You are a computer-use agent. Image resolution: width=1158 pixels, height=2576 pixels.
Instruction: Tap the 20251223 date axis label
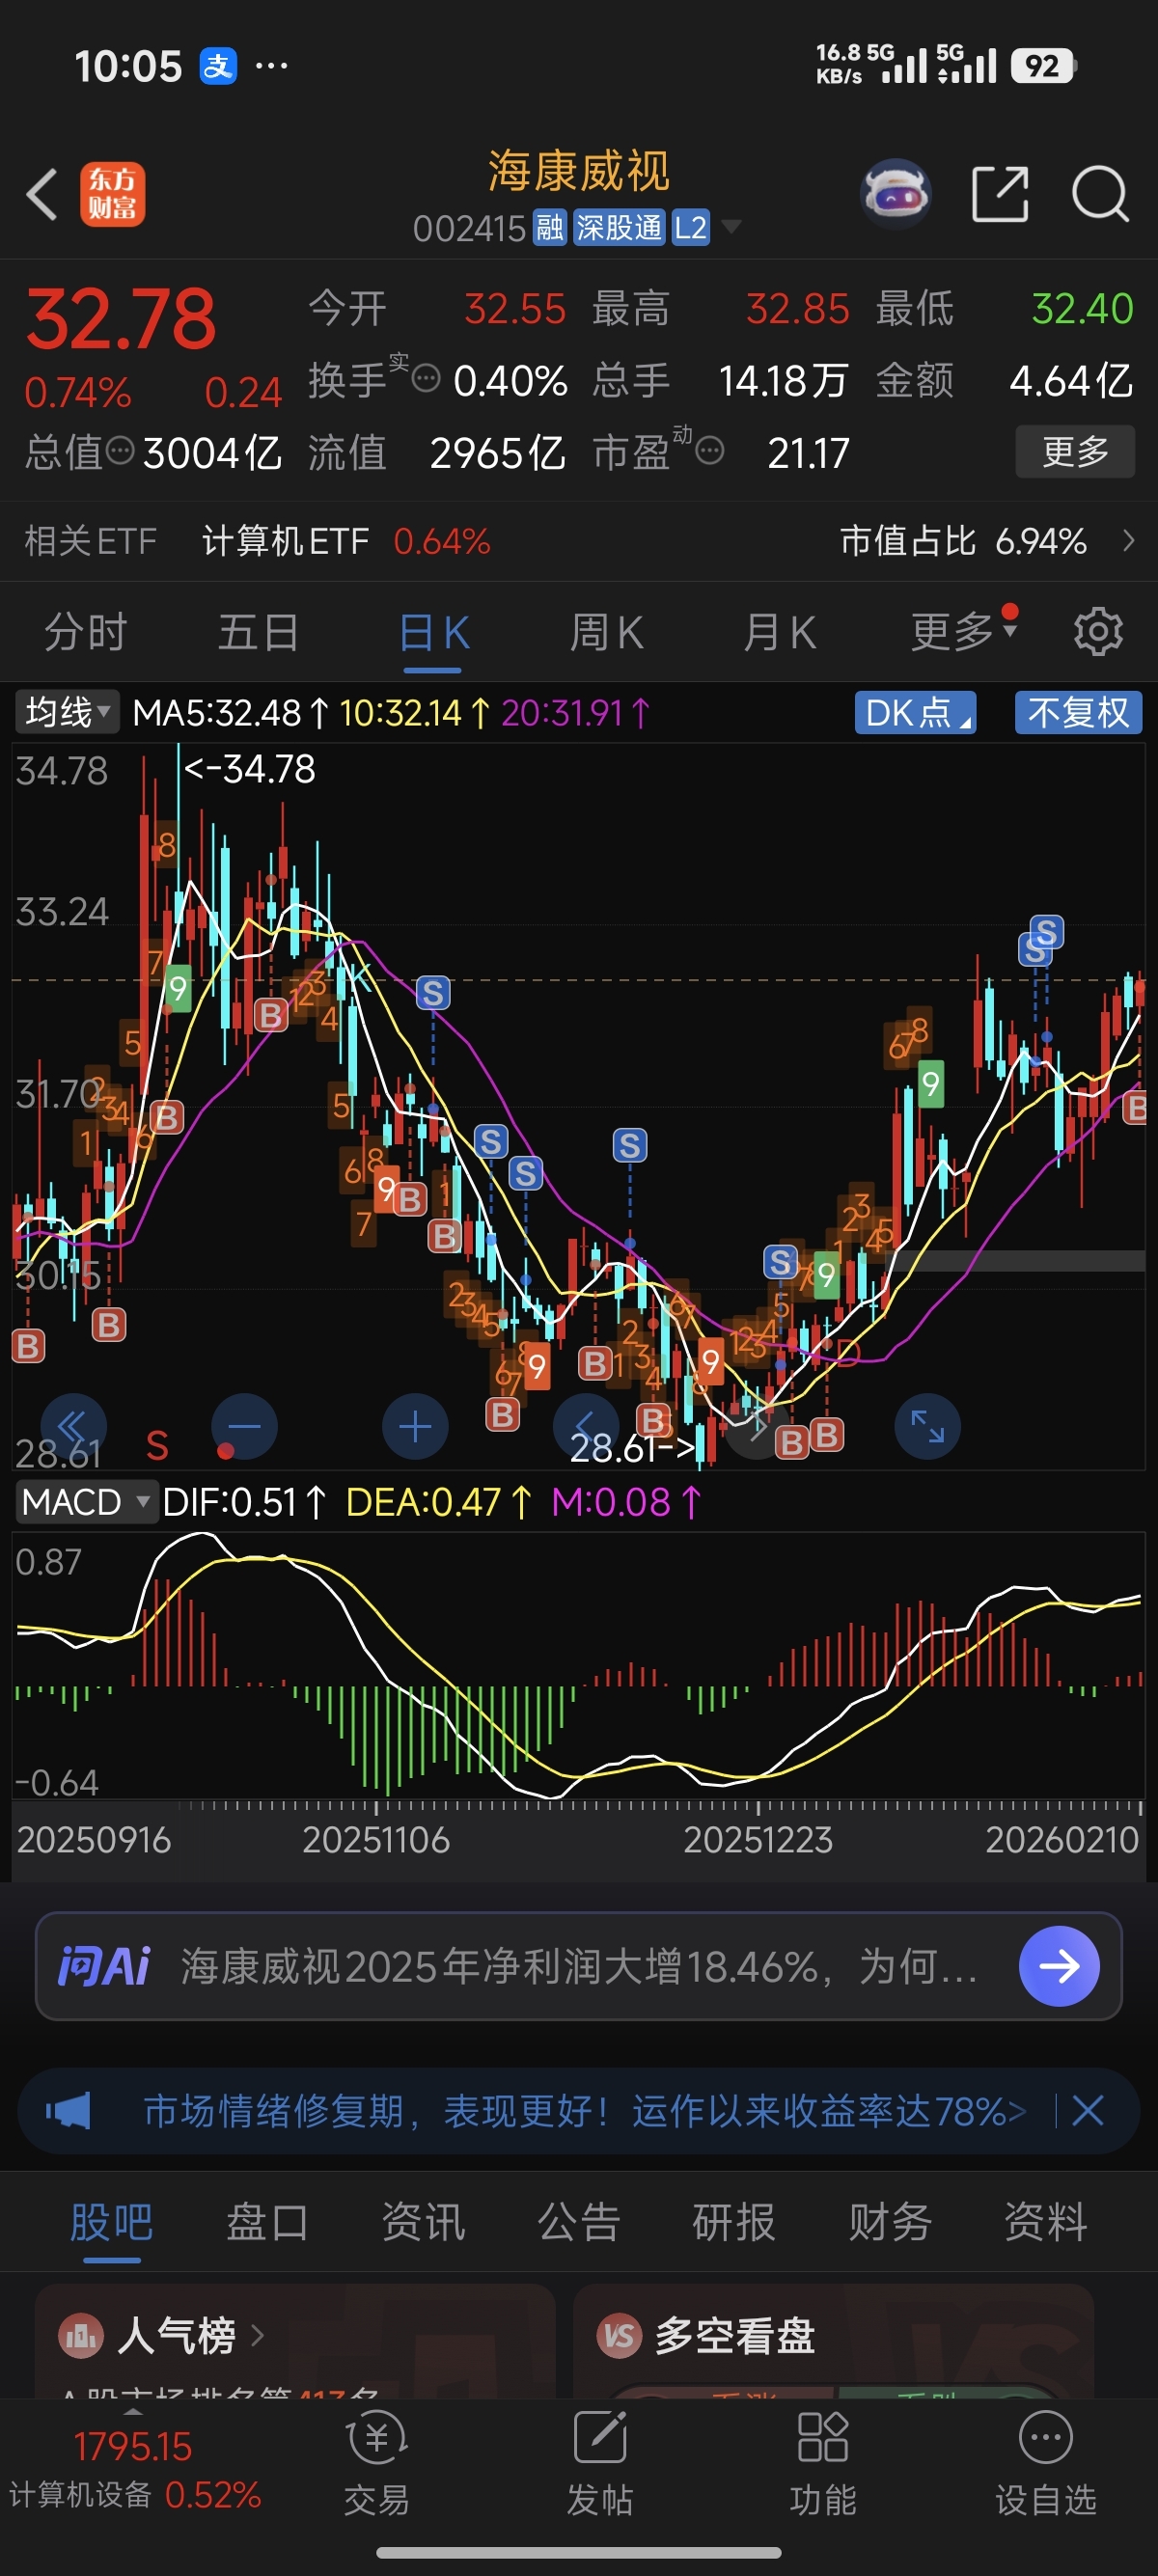tap(758, 1839)
